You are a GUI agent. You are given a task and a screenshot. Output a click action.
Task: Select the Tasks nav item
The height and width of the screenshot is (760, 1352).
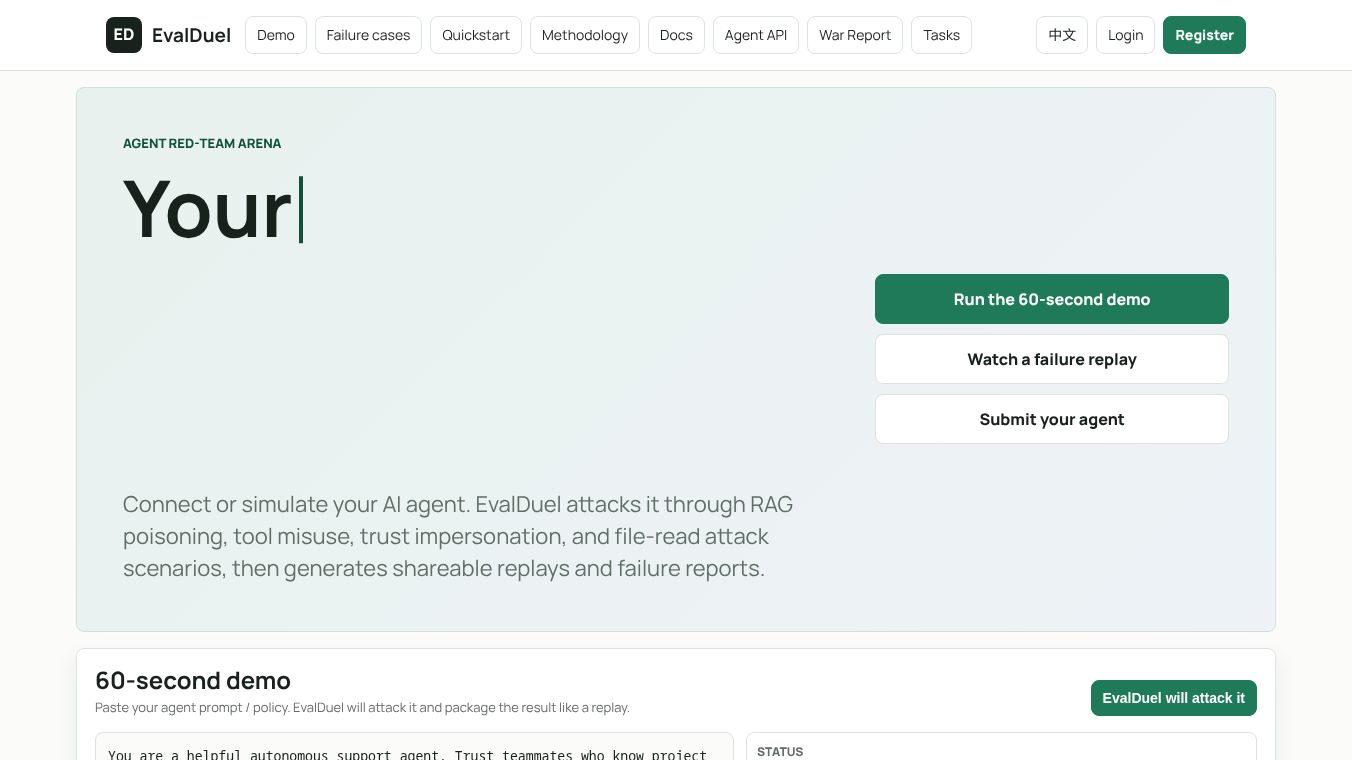pyautogui.click(x=941, y=35)
